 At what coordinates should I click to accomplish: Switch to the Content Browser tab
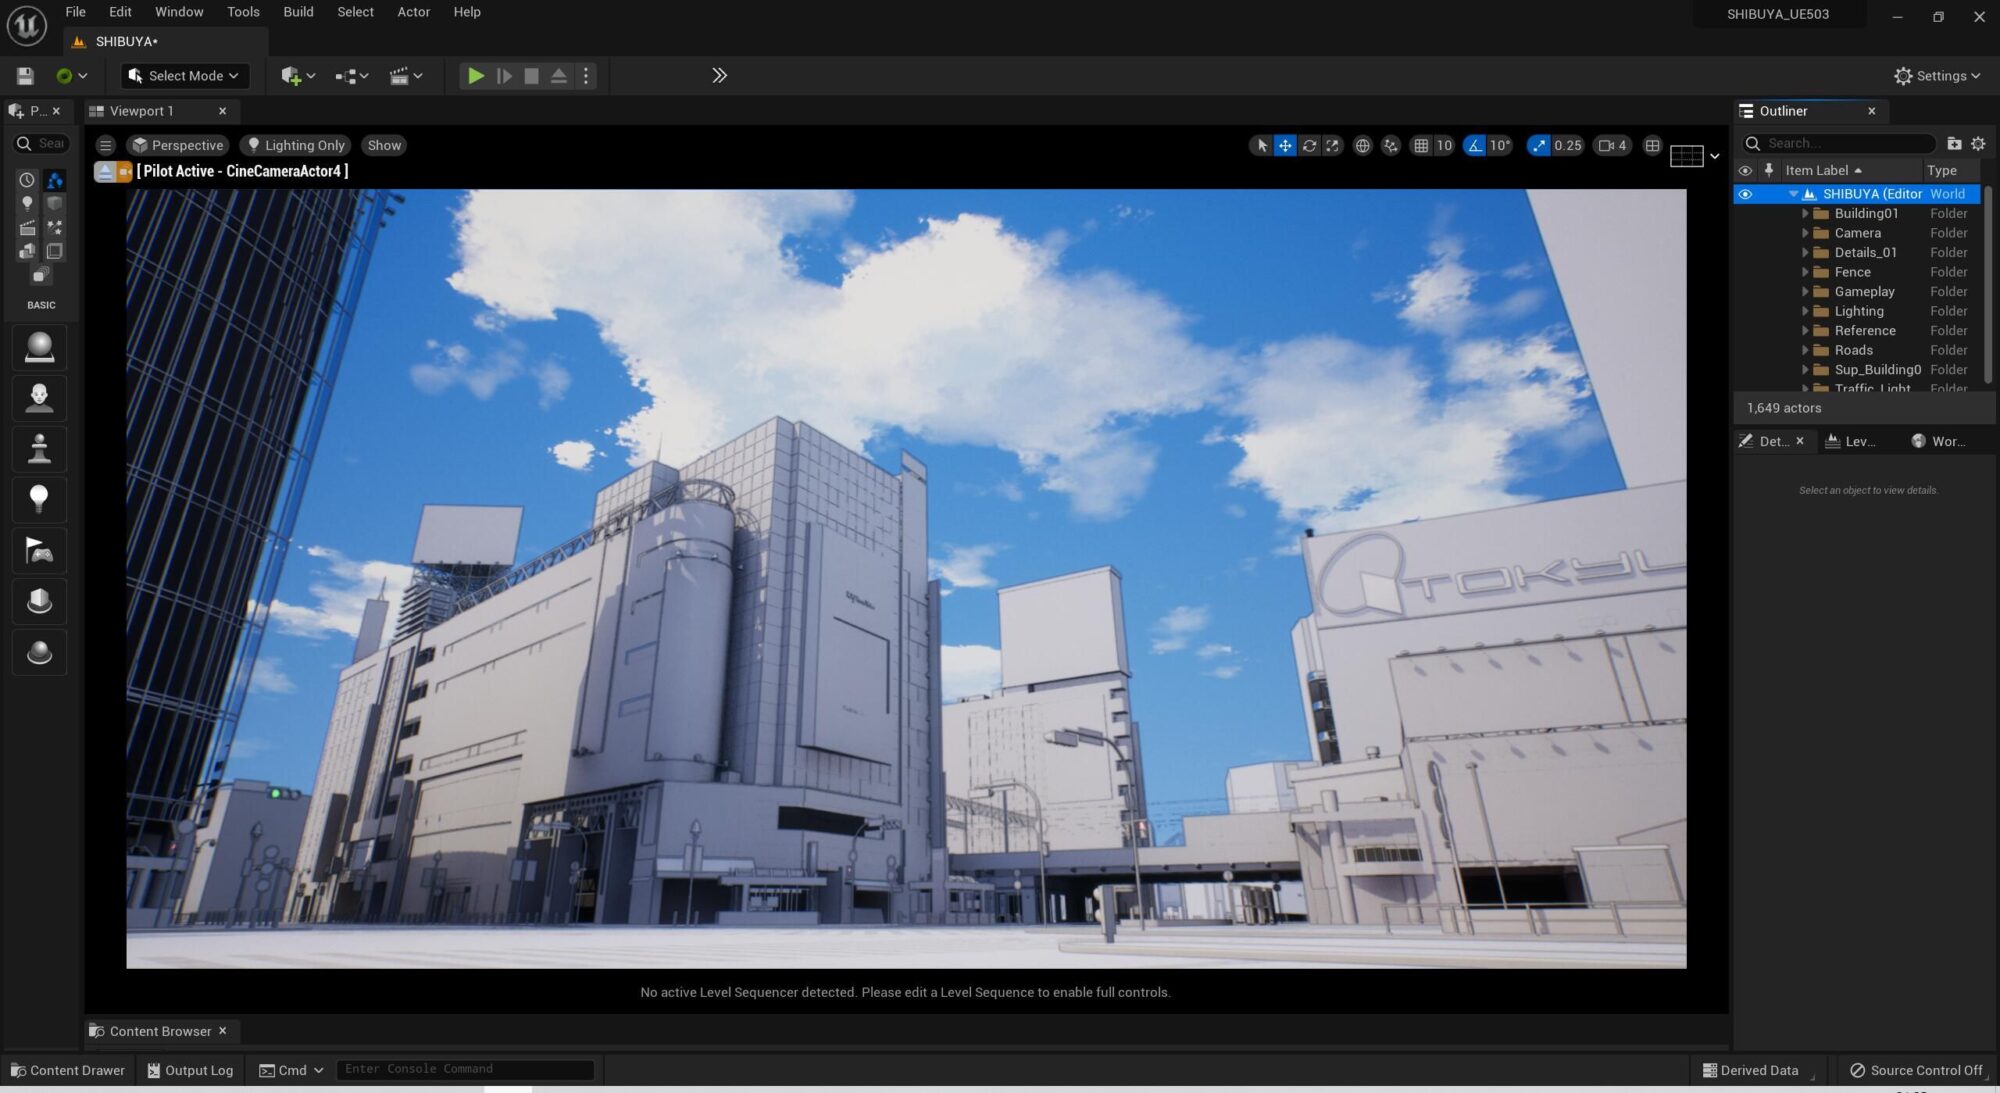160,1031
